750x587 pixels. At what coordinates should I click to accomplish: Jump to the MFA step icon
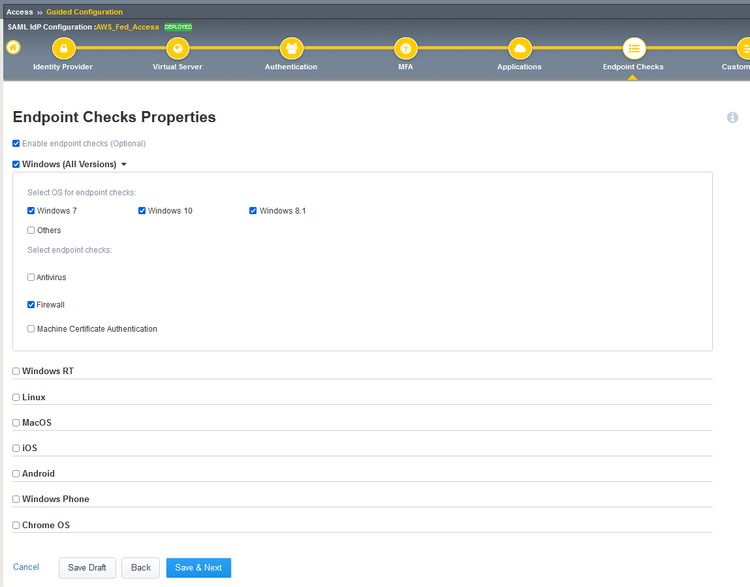point(405,48)
